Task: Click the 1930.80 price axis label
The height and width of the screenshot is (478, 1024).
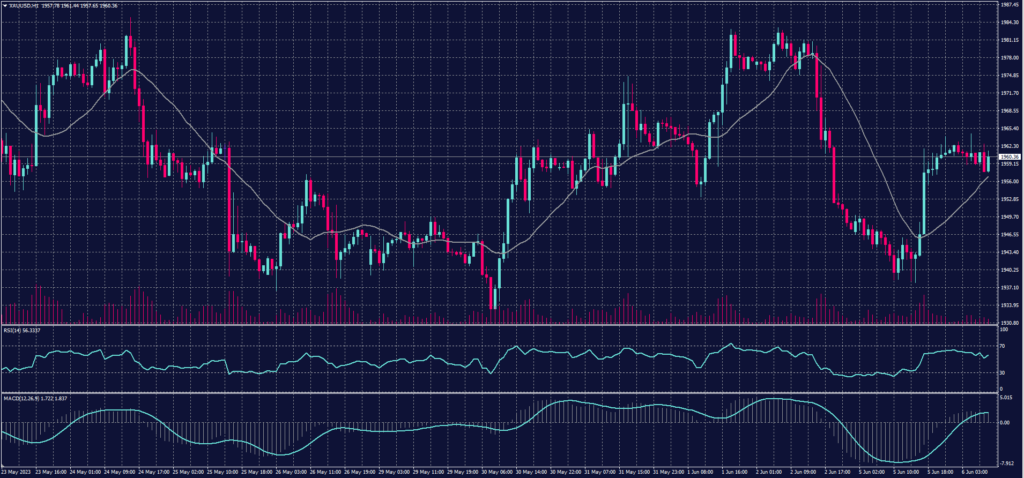Action: (x=1007, y=323)
